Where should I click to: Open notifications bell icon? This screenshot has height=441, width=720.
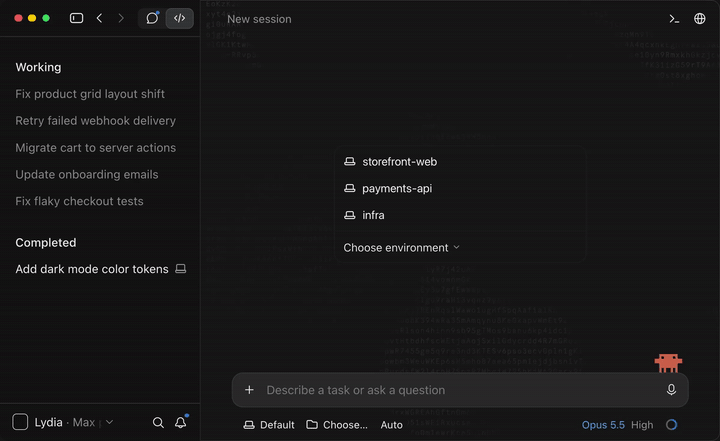click(x=181, y=422)
